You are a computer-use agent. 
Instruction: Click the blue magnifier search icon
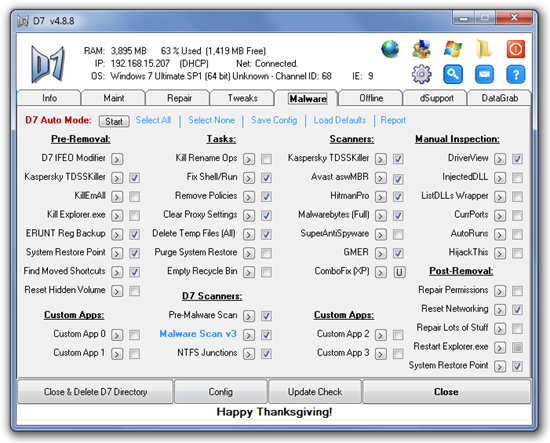coord(452,74)
